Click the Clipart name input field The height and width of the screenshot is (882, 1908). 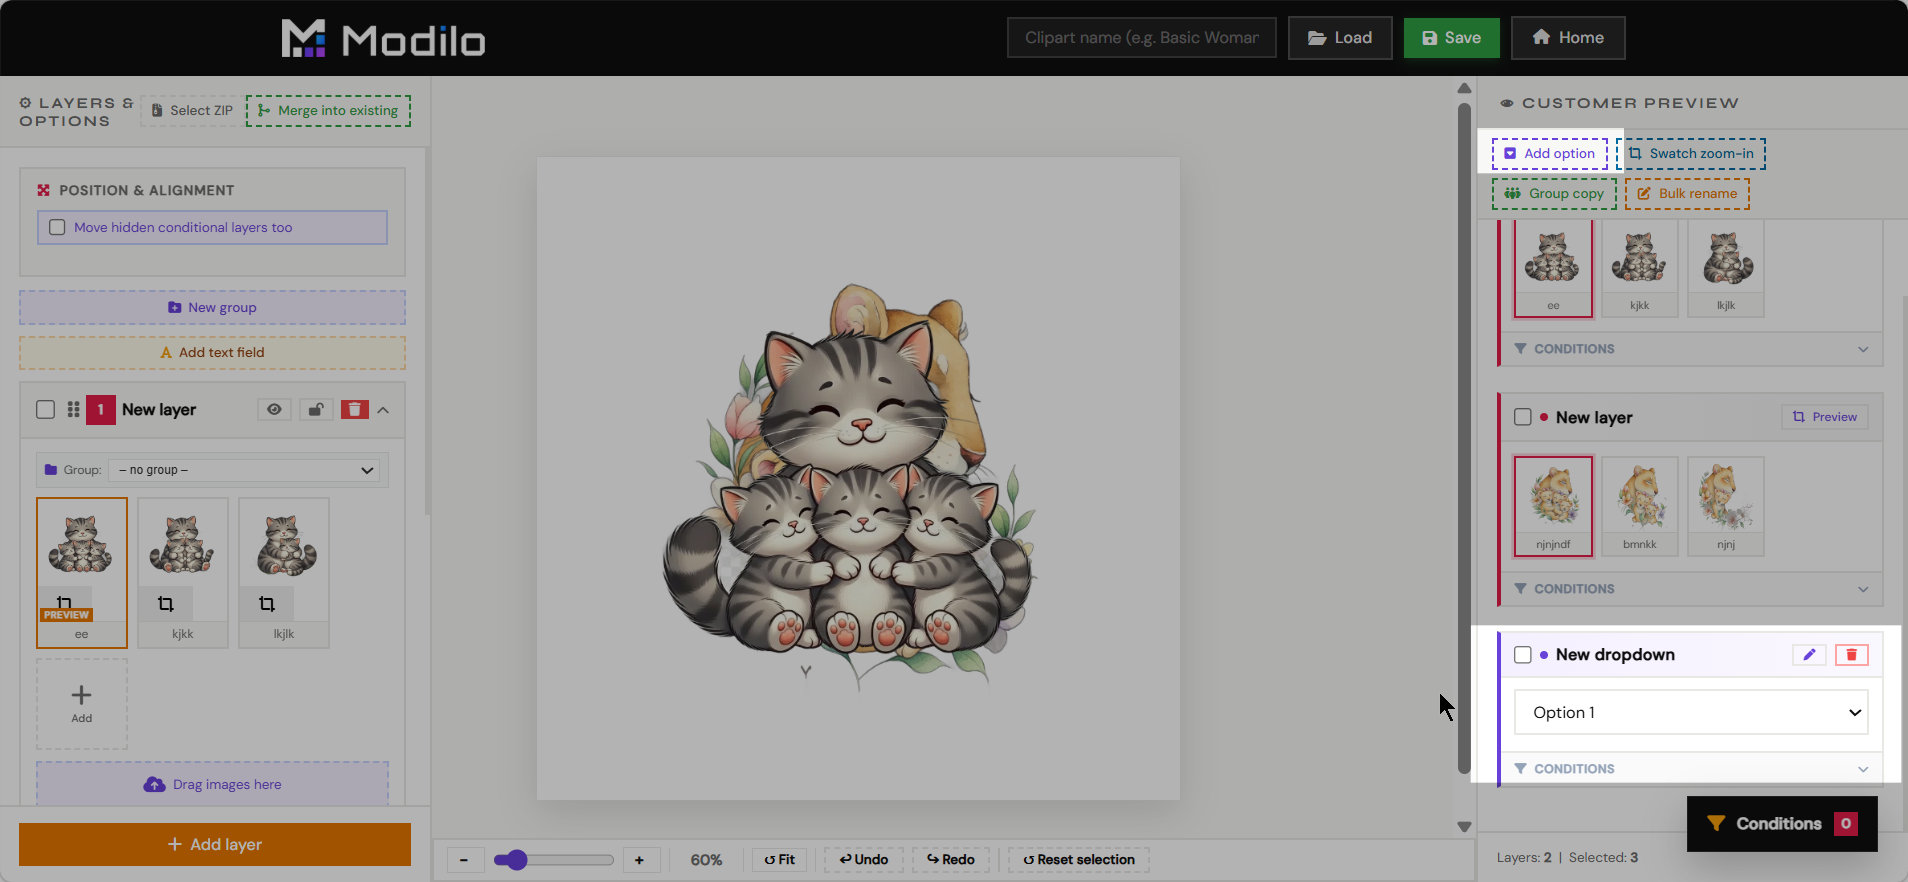1141,38
